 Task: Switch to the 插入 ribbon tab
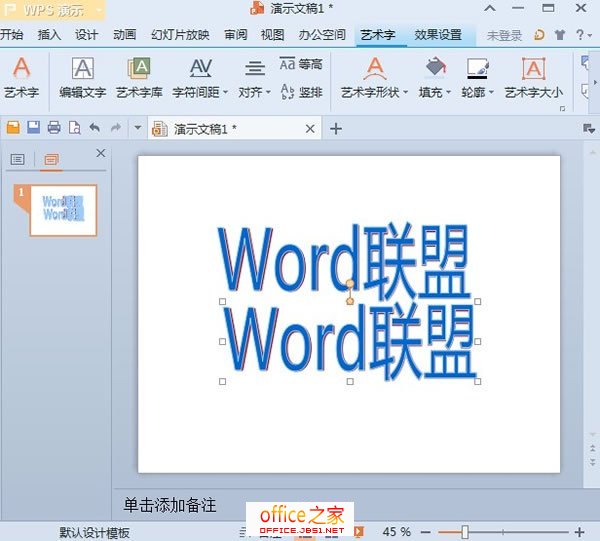click(49, 35)
